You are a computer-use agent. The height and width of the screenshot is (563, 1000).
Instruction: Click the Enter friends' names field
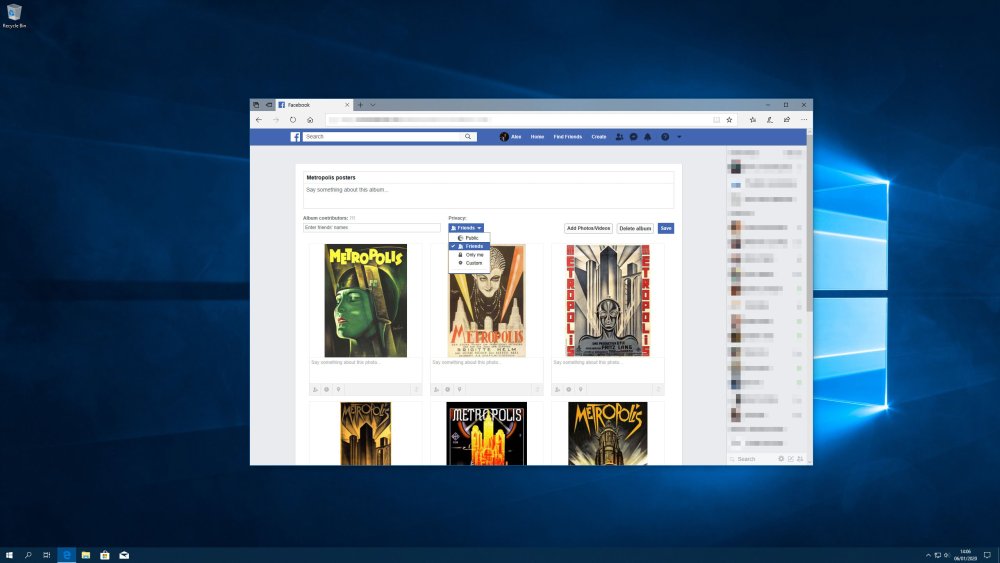372,228
